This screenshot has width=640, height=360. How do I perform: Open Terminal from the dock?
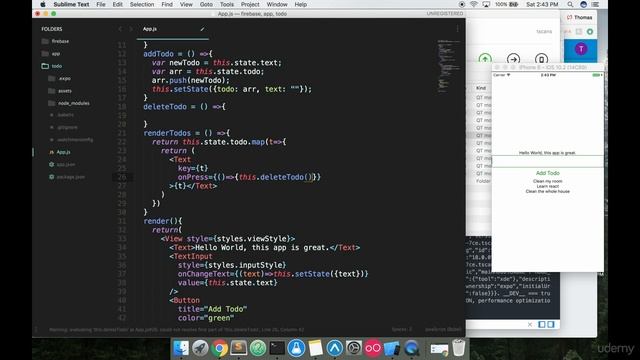[x=277, y=348]
